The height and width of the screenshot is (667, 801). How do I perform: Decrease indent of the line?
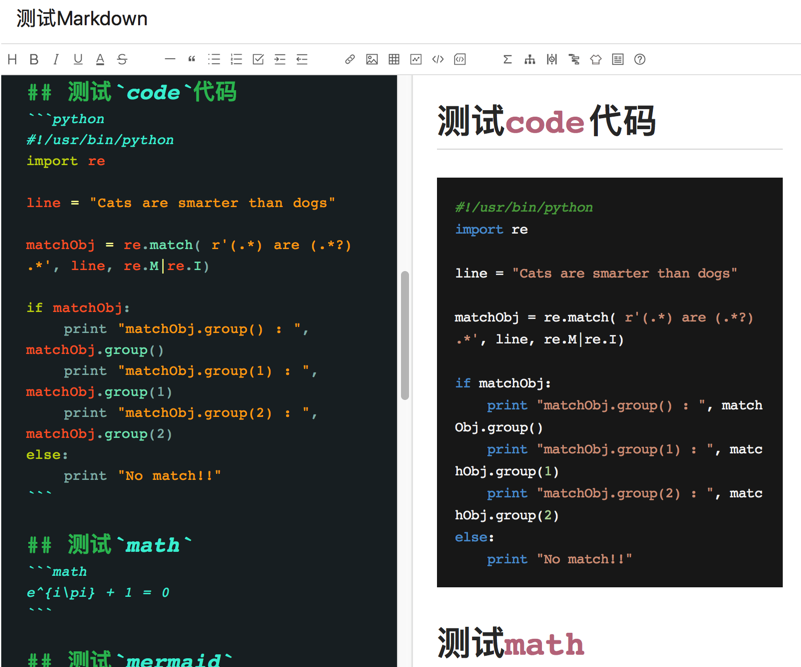click(302, 59)
